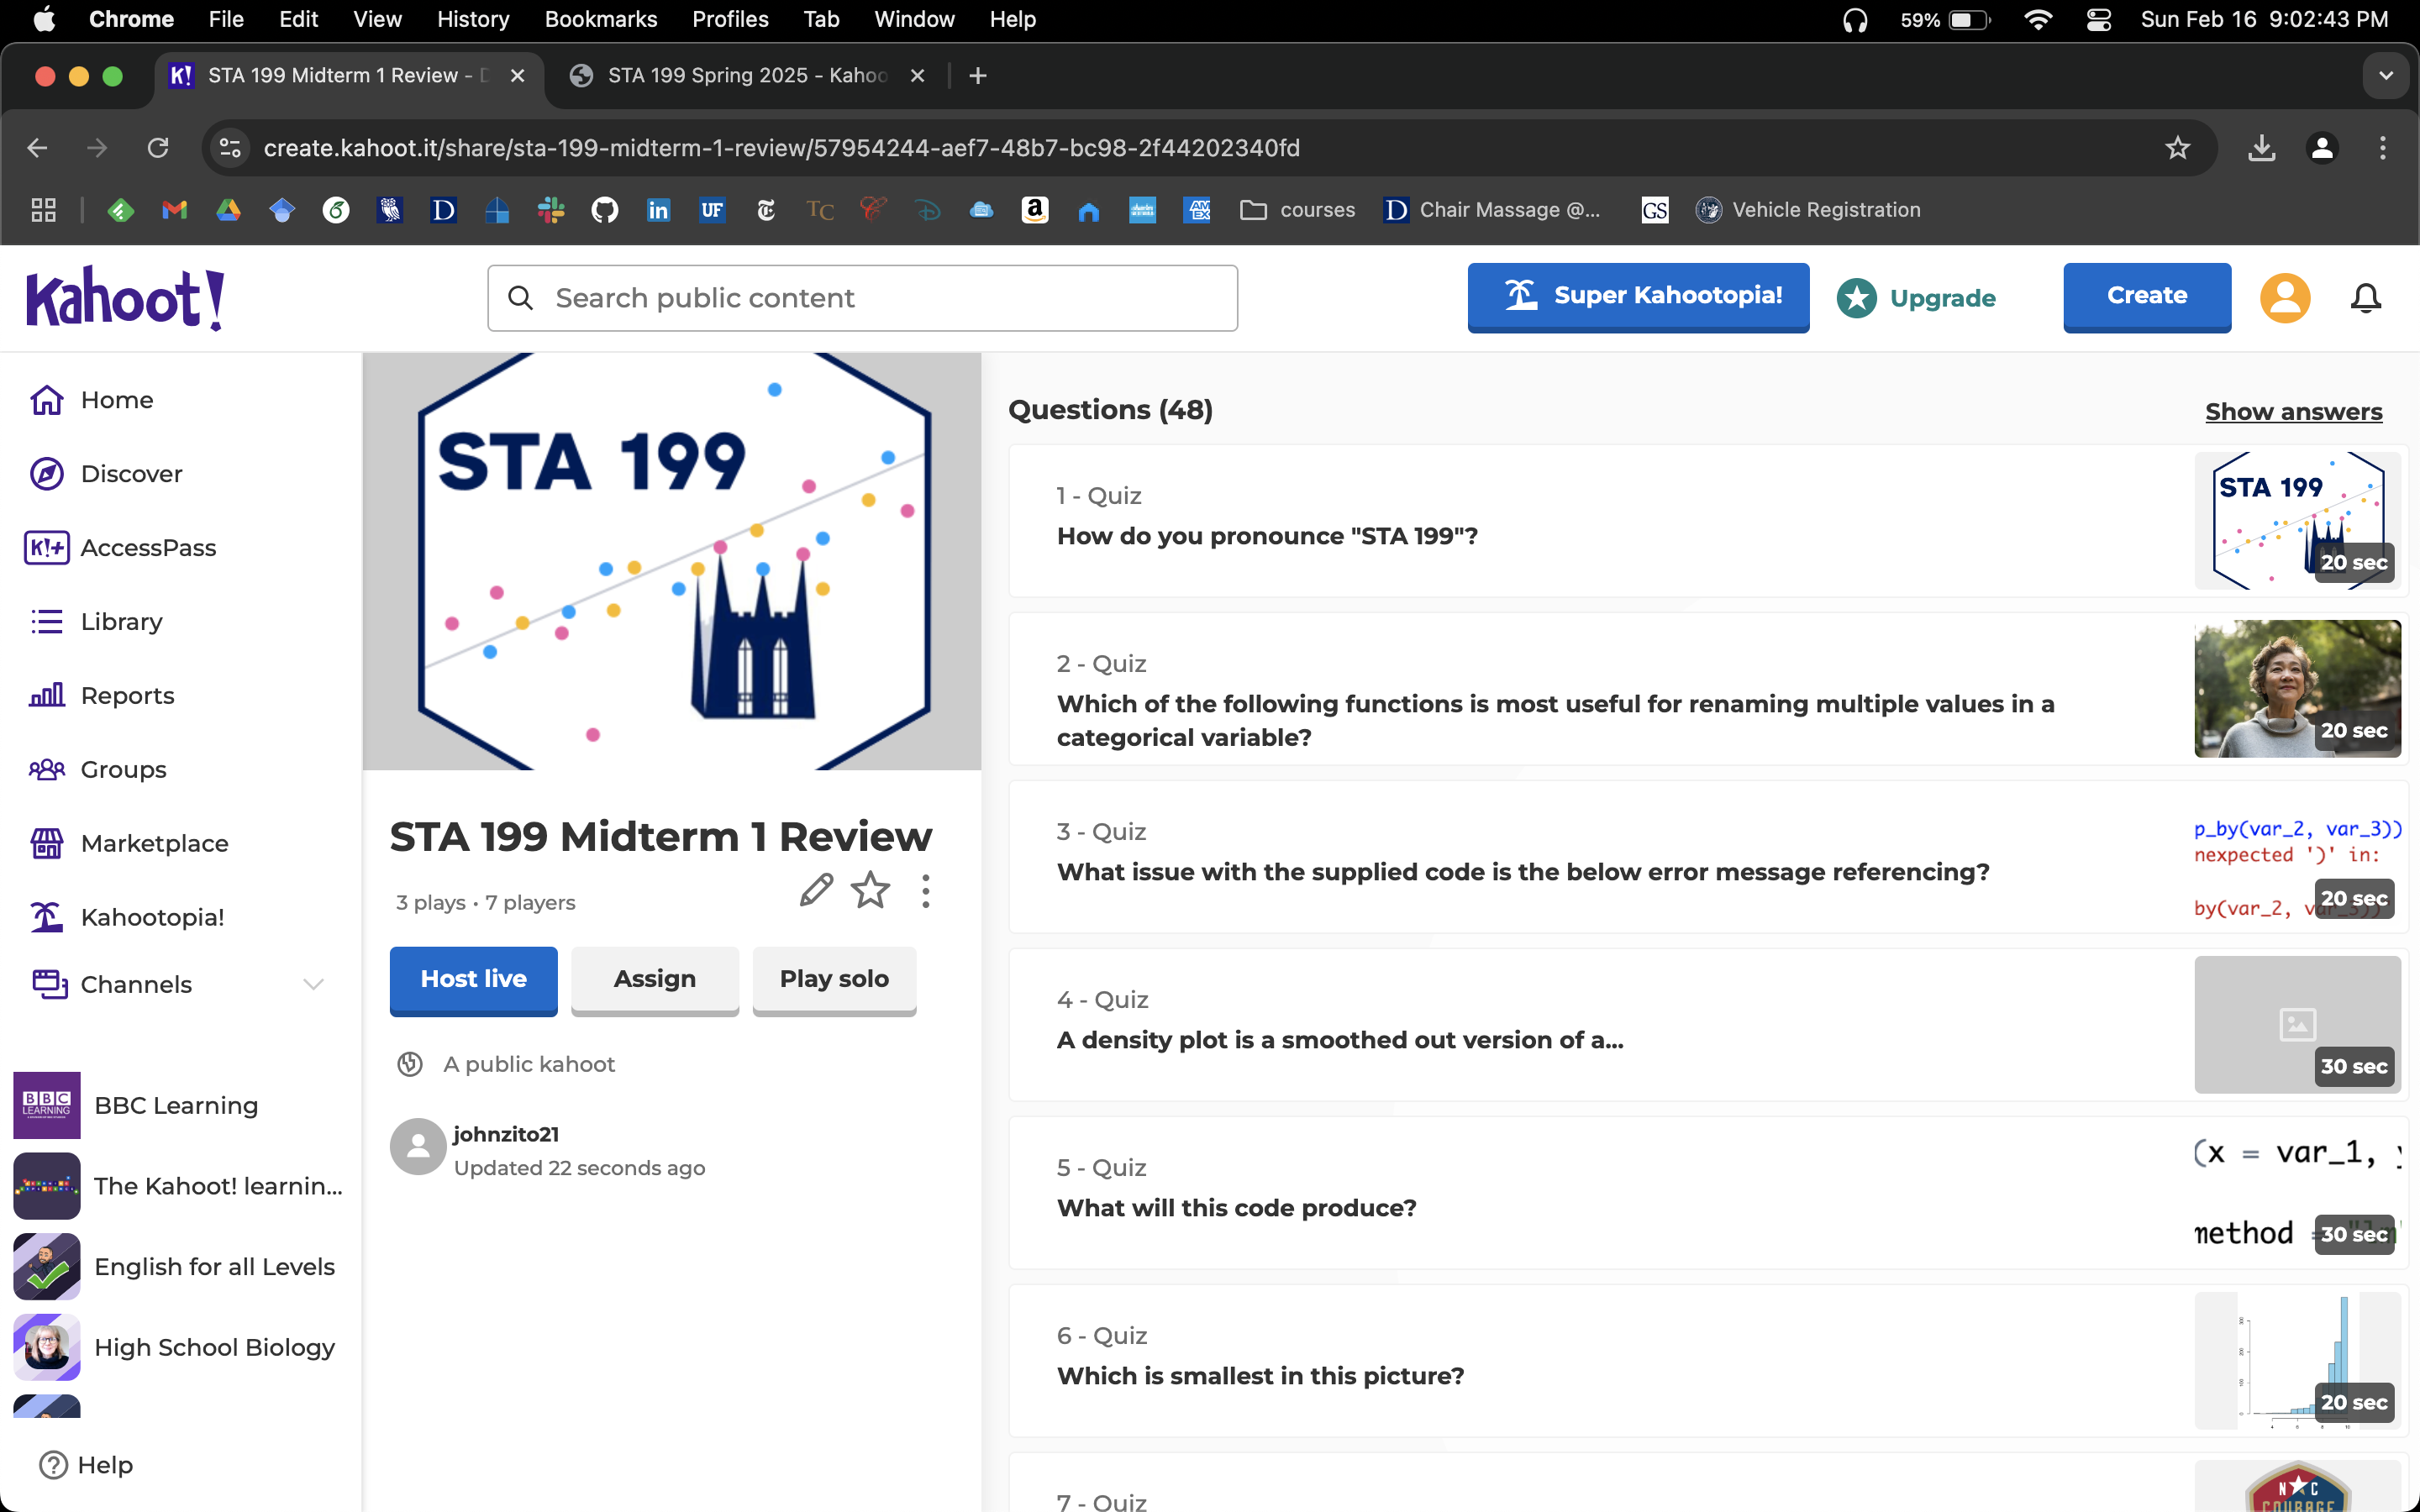Viewport: 2420px width, 1512px height.
Task: Open the STA 199 cover image
Action: click(672, 561)
